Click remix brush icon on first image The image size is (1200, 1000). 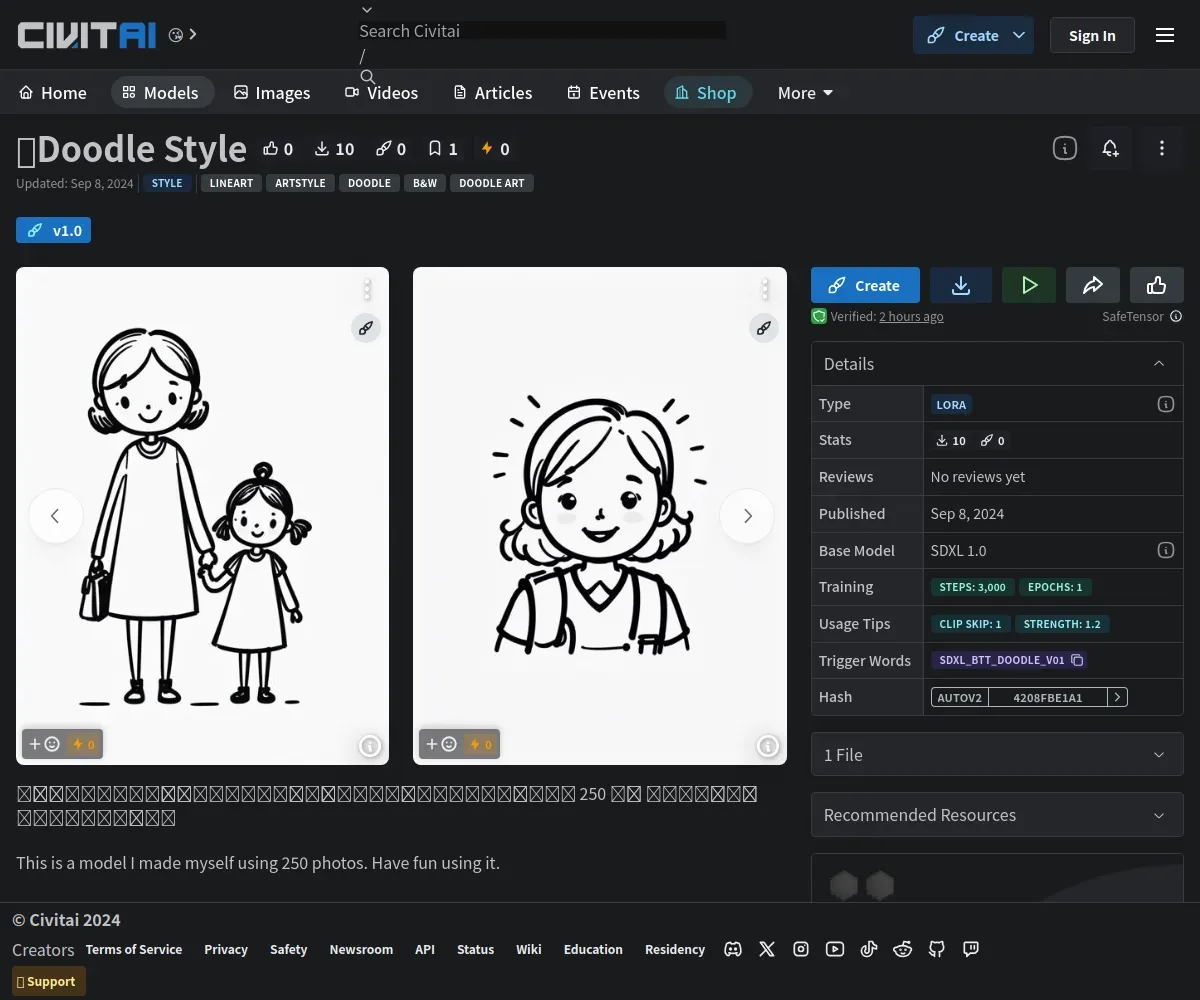coord(366,328)
